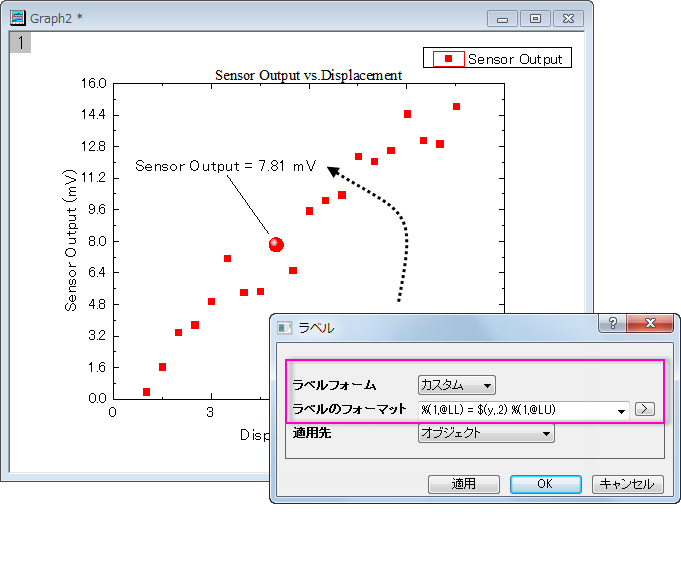The image size is (681, 569).
Task: Click the 16.0 Y axis tick label
Action: coord(93,83)
